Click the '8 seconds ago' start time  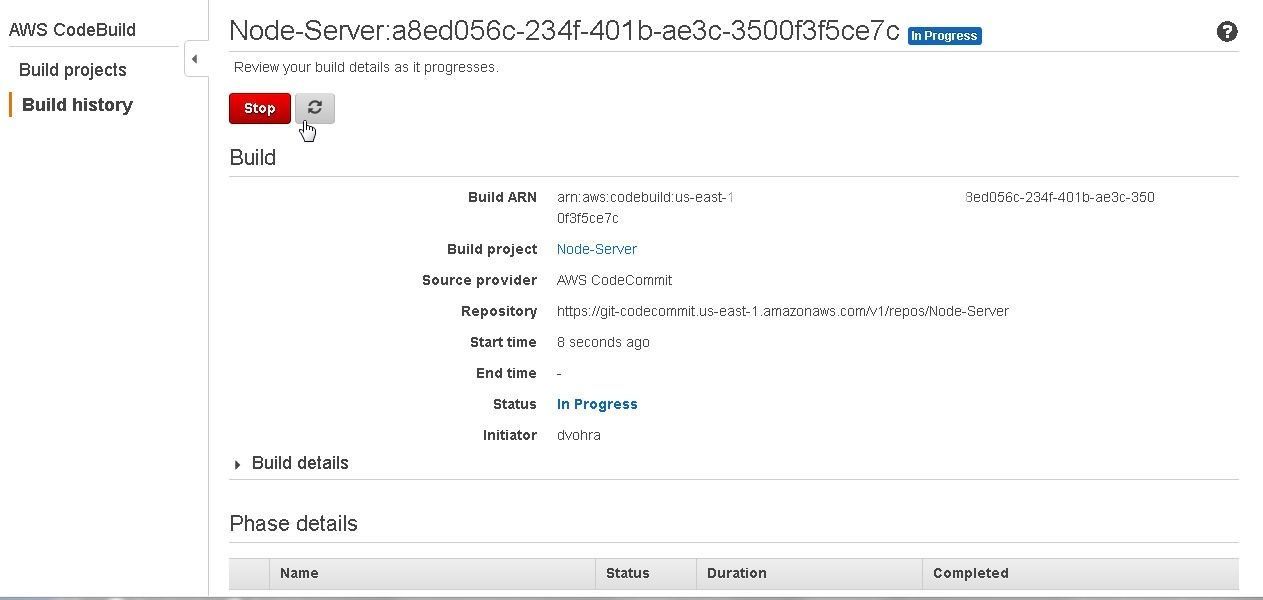pyautogui.click(x=603, y=342)
